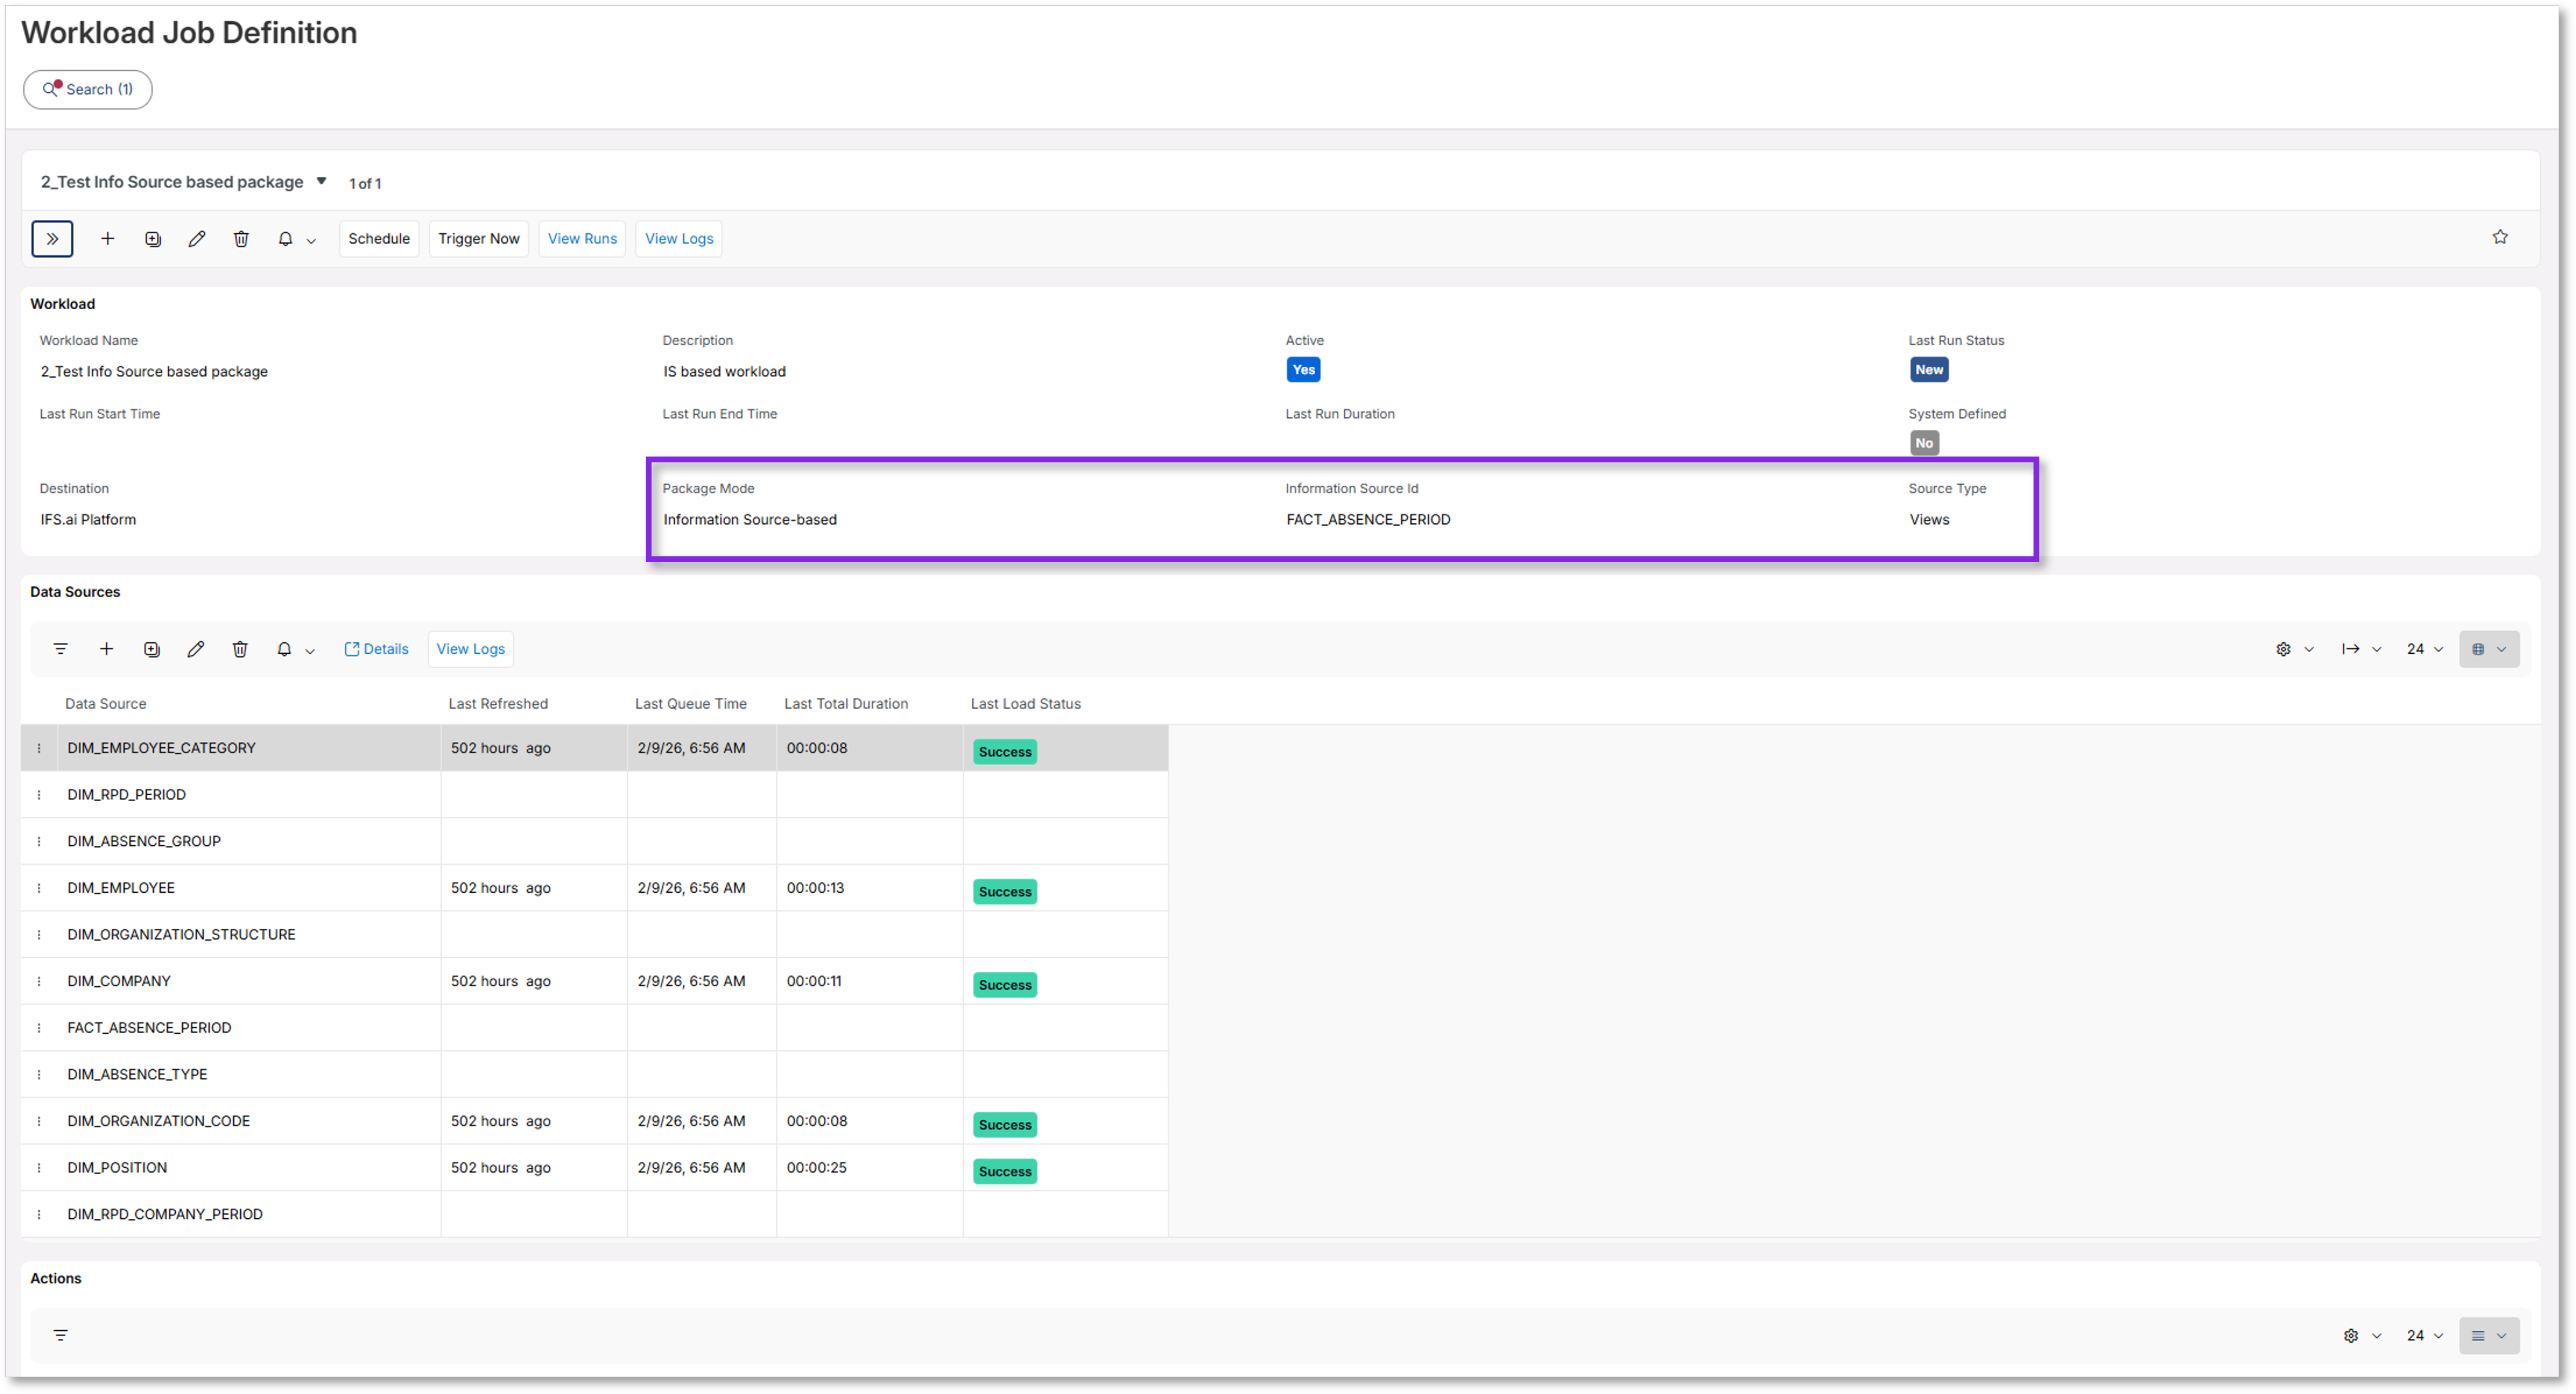Switch Data Sources view mode grid dropdown
This screenshot has width=2576, height=1394.
[2489, 649]
